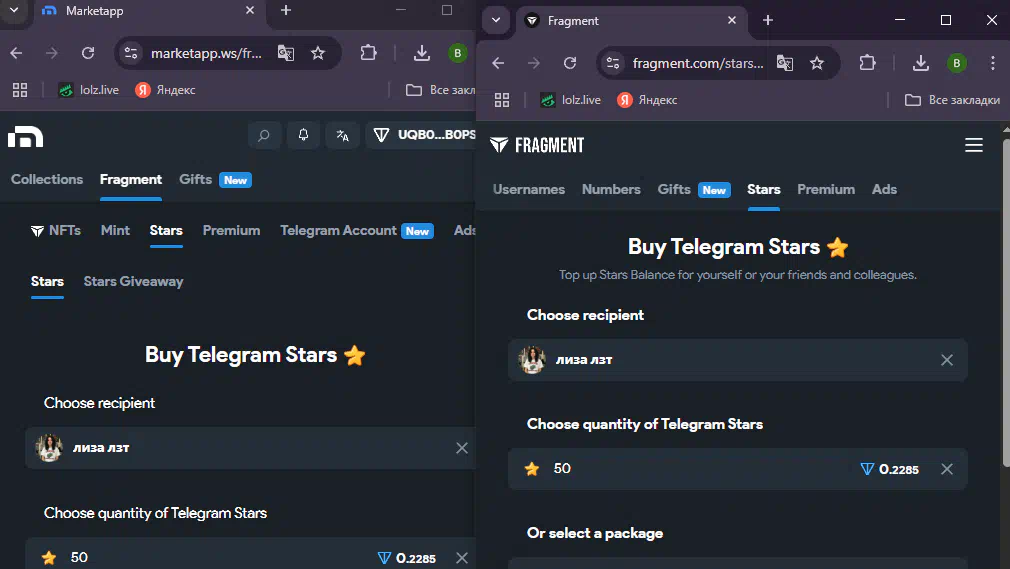Select Fragment Stars tab
This screenshot has height=569, width=1010.
click(x=764, y=189)
